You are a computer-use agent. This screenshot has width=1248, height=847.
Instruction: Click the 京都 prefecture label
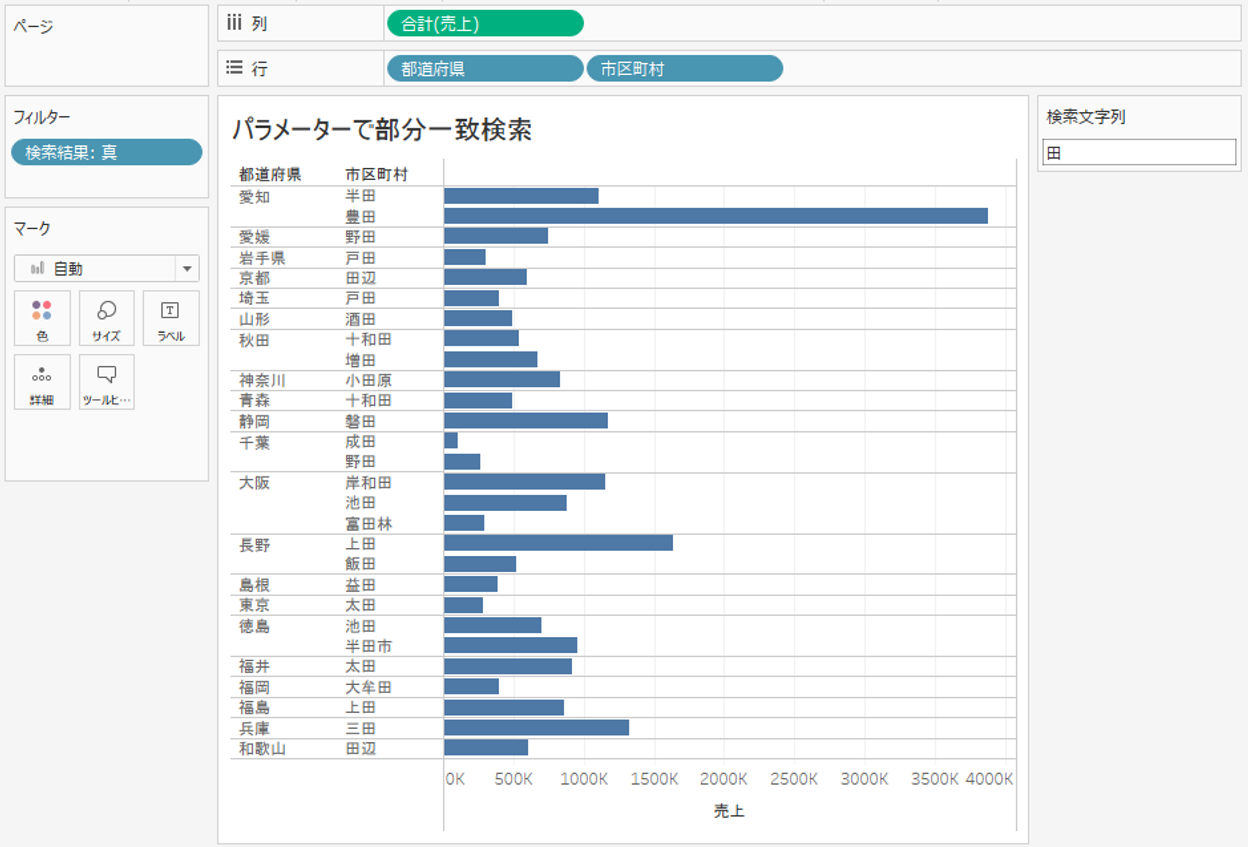tap(254, 277)
